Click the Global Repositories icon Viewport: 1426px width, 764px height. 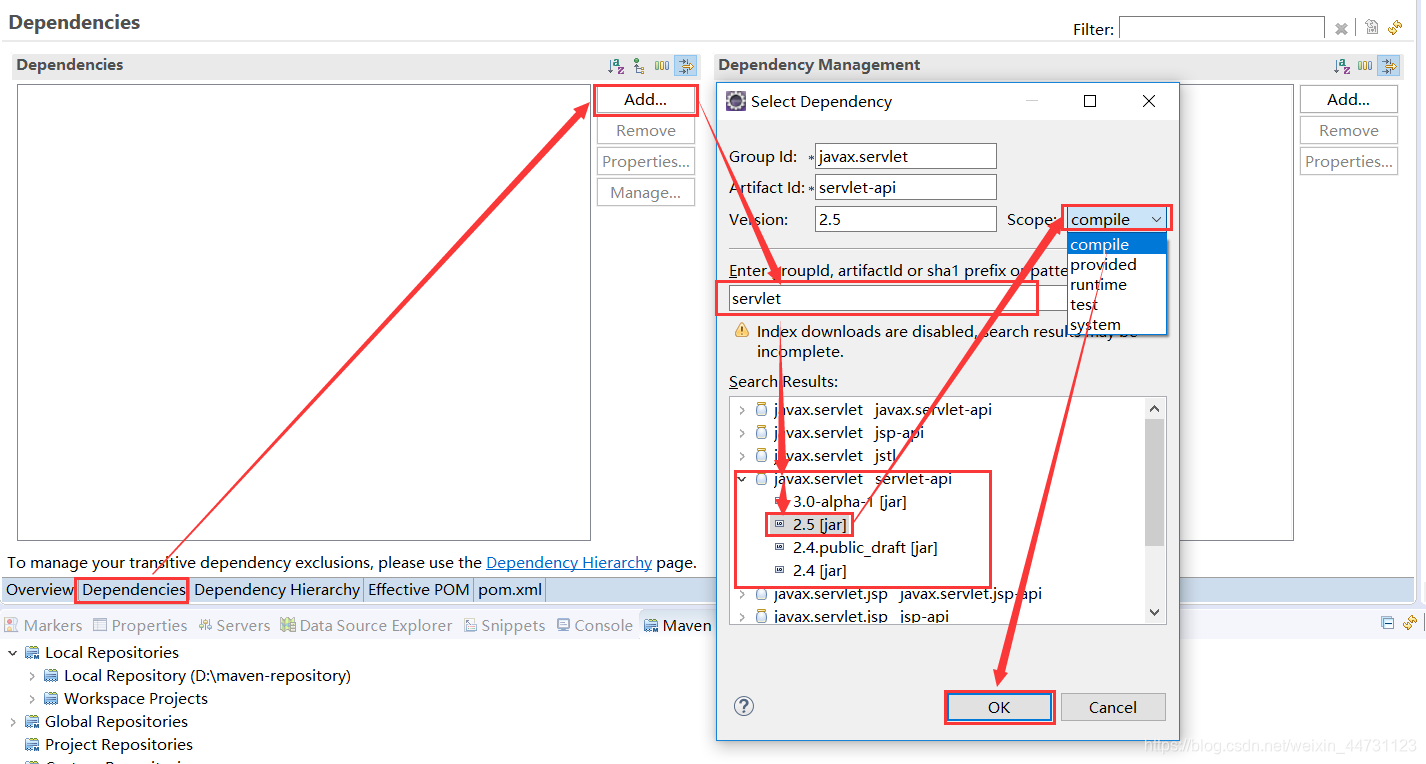[32, 721]
